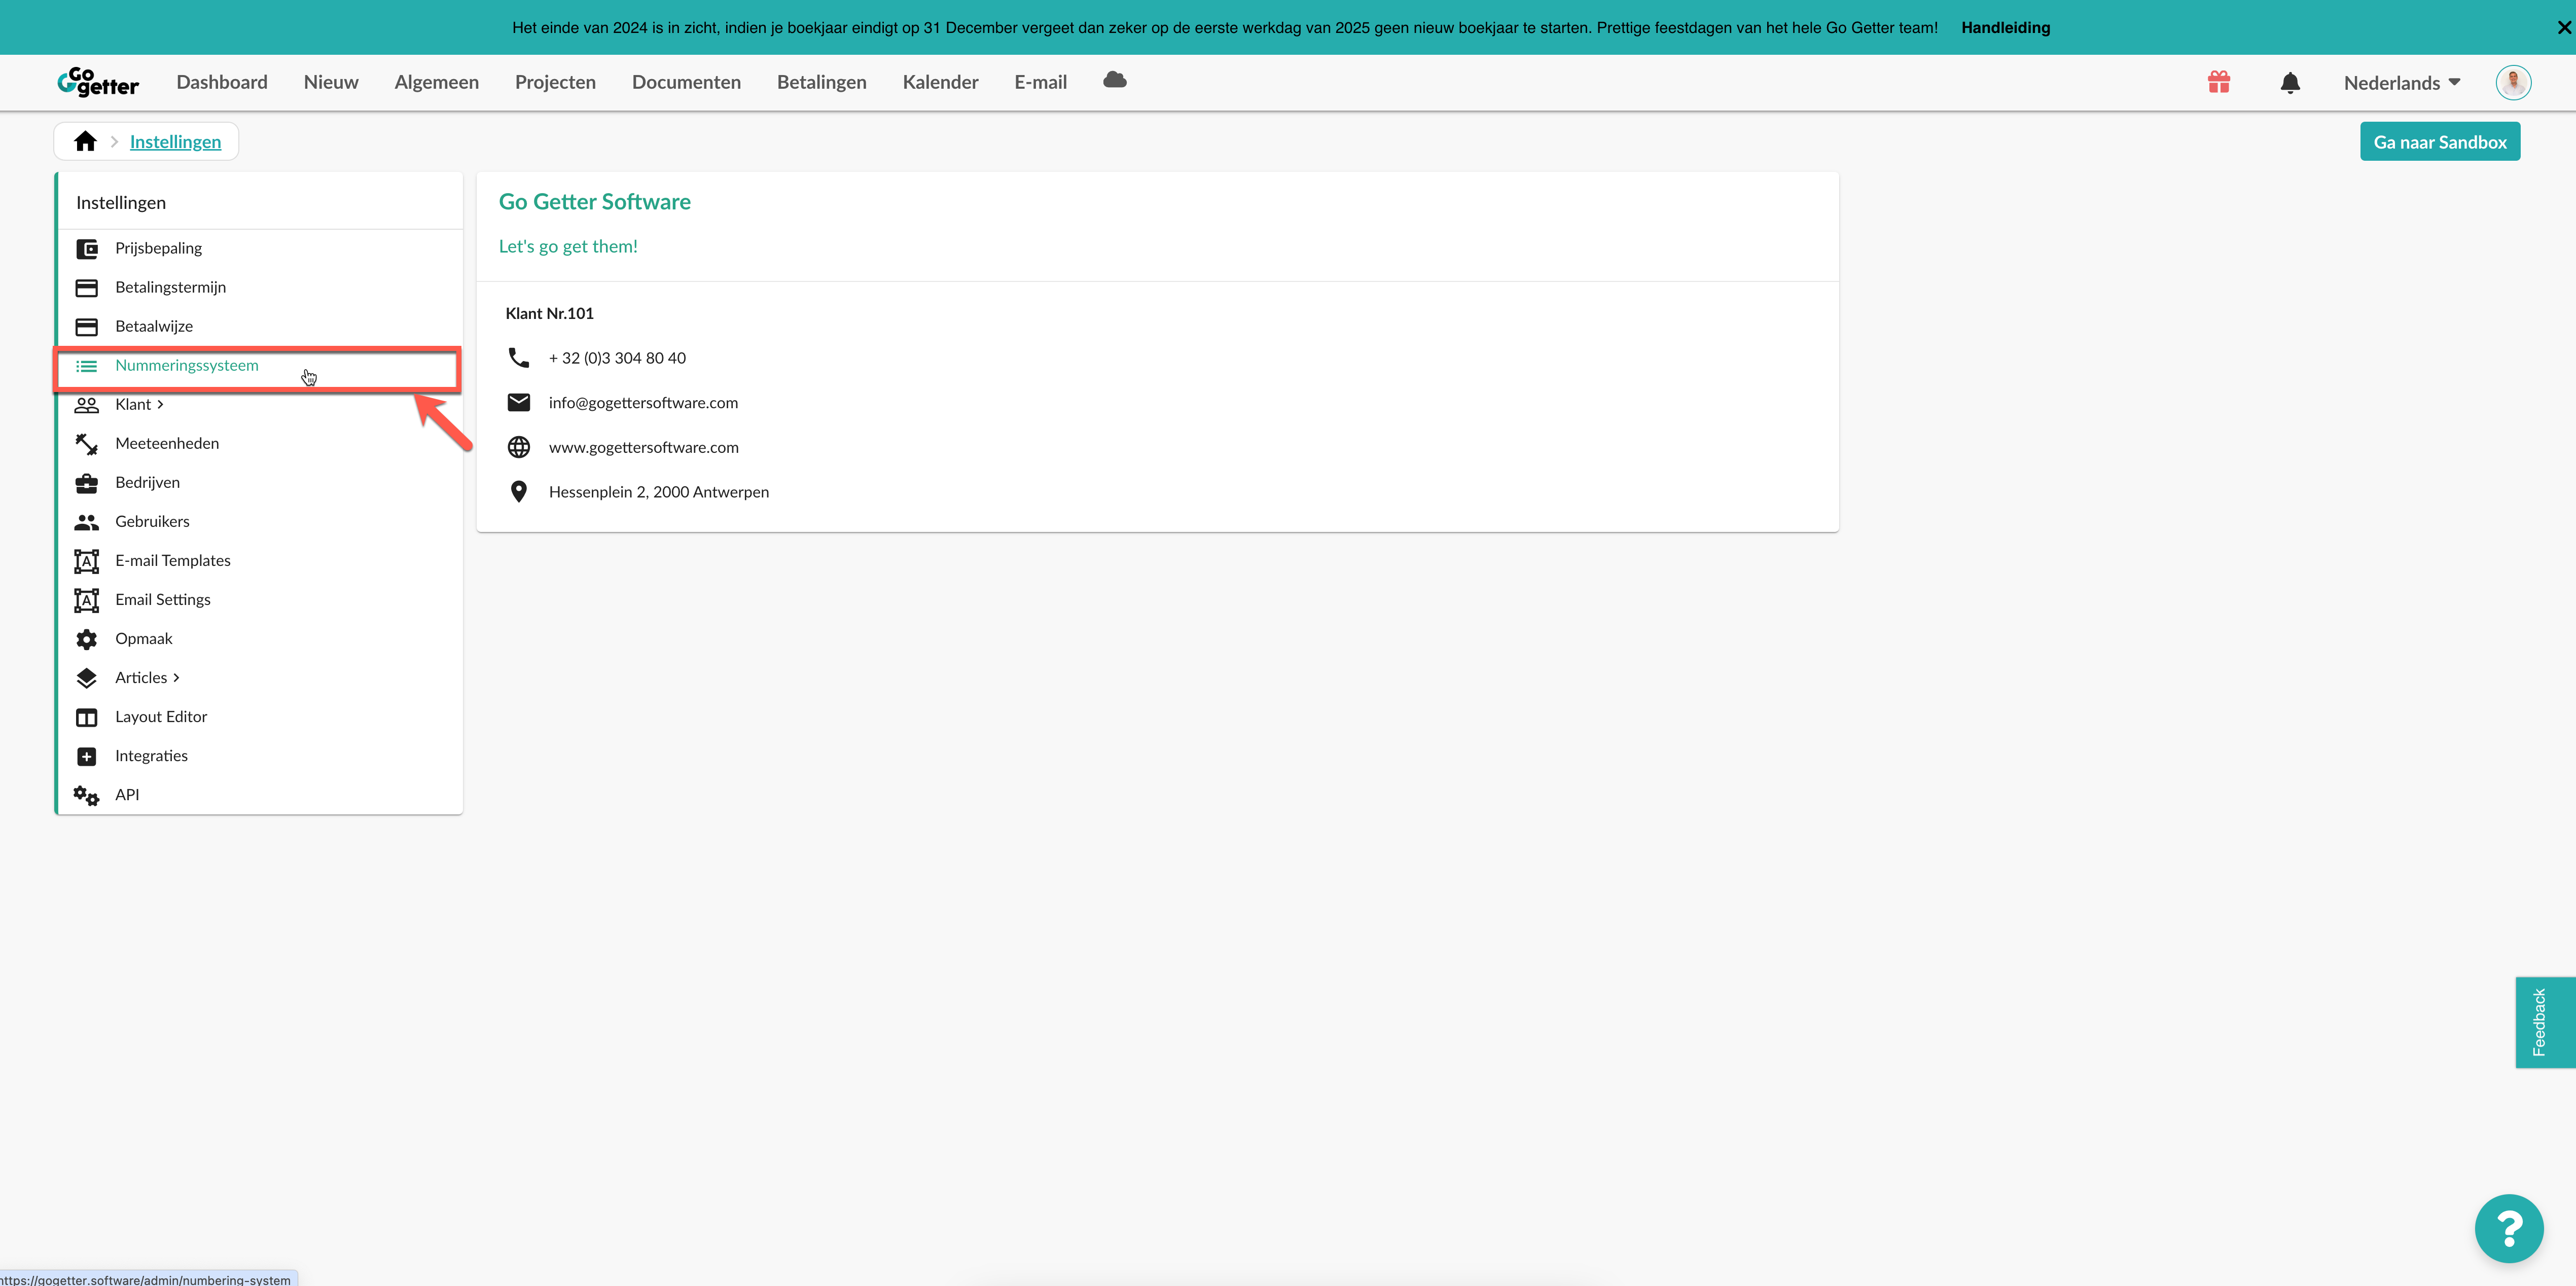Click the Betalingstermijn card icon

(x=87, y=287)
